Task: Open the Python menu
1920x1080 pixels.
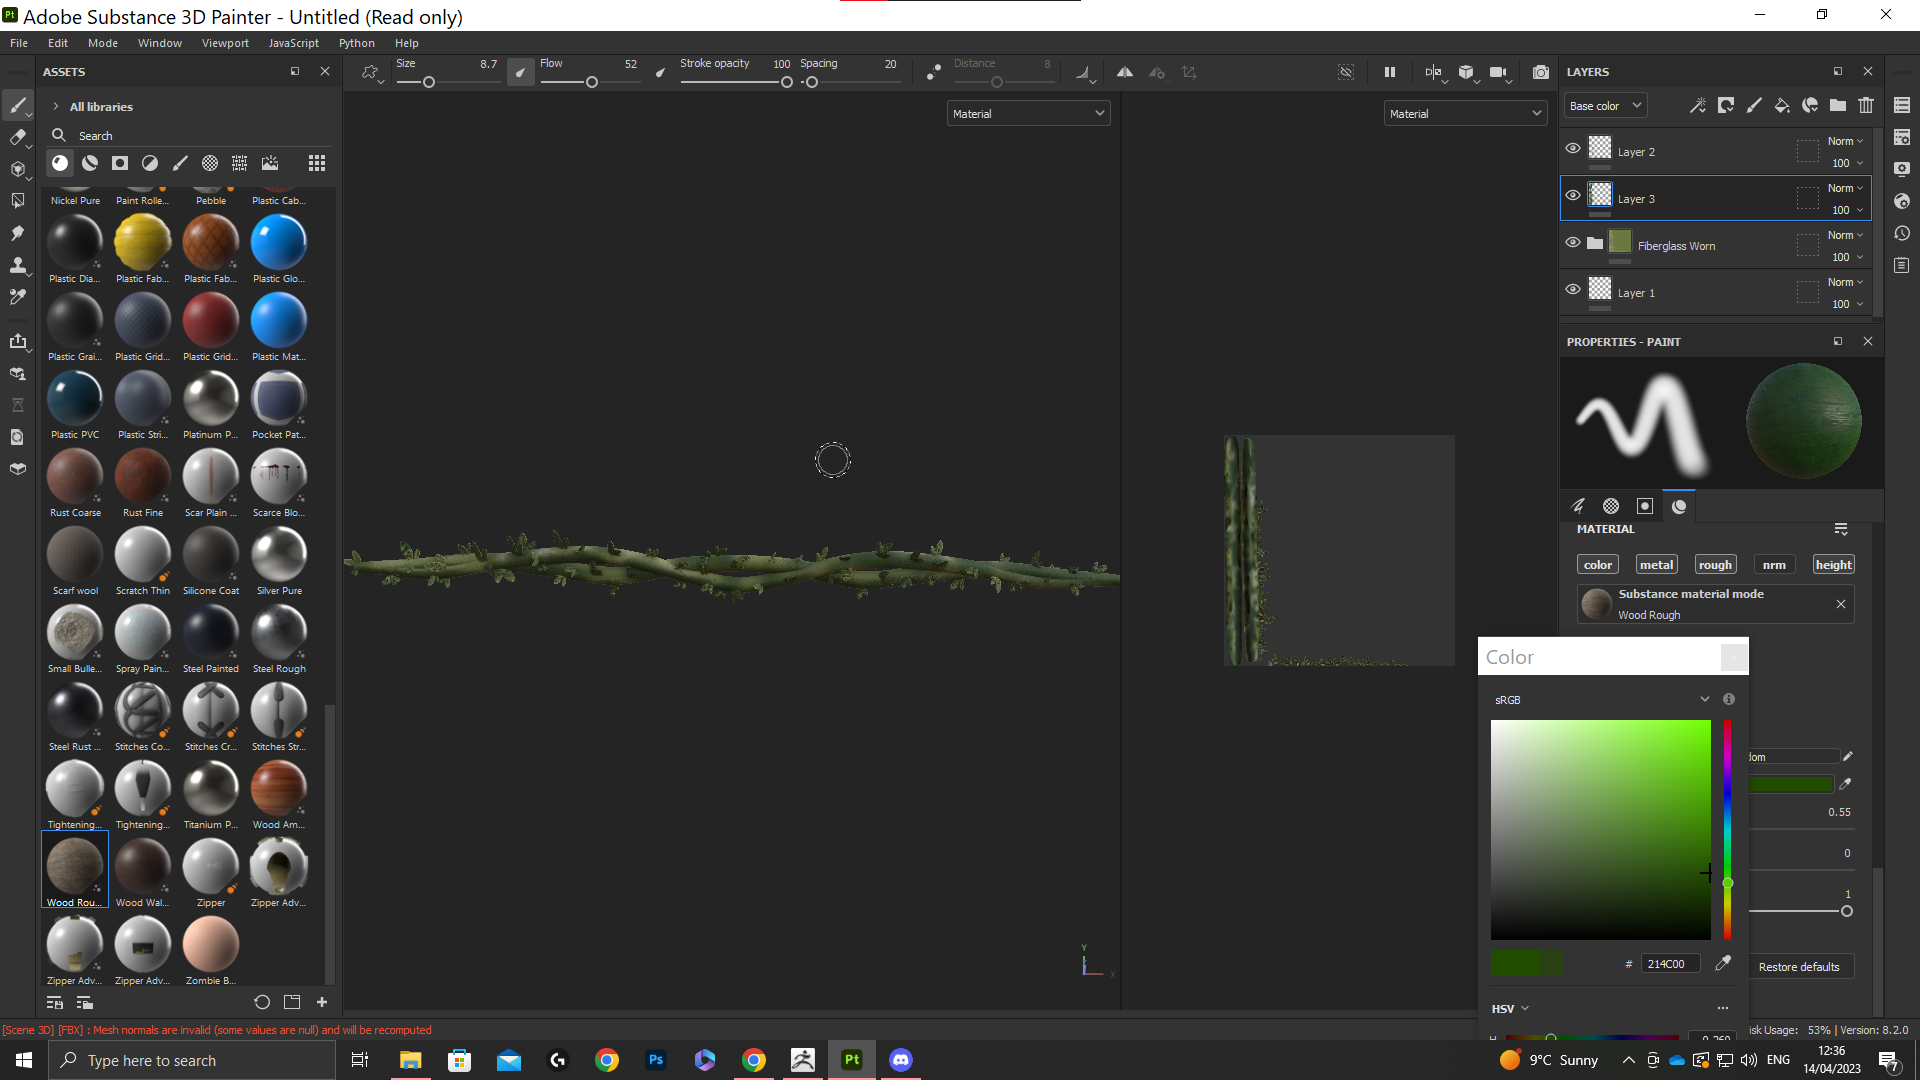Action: [357, 43]
